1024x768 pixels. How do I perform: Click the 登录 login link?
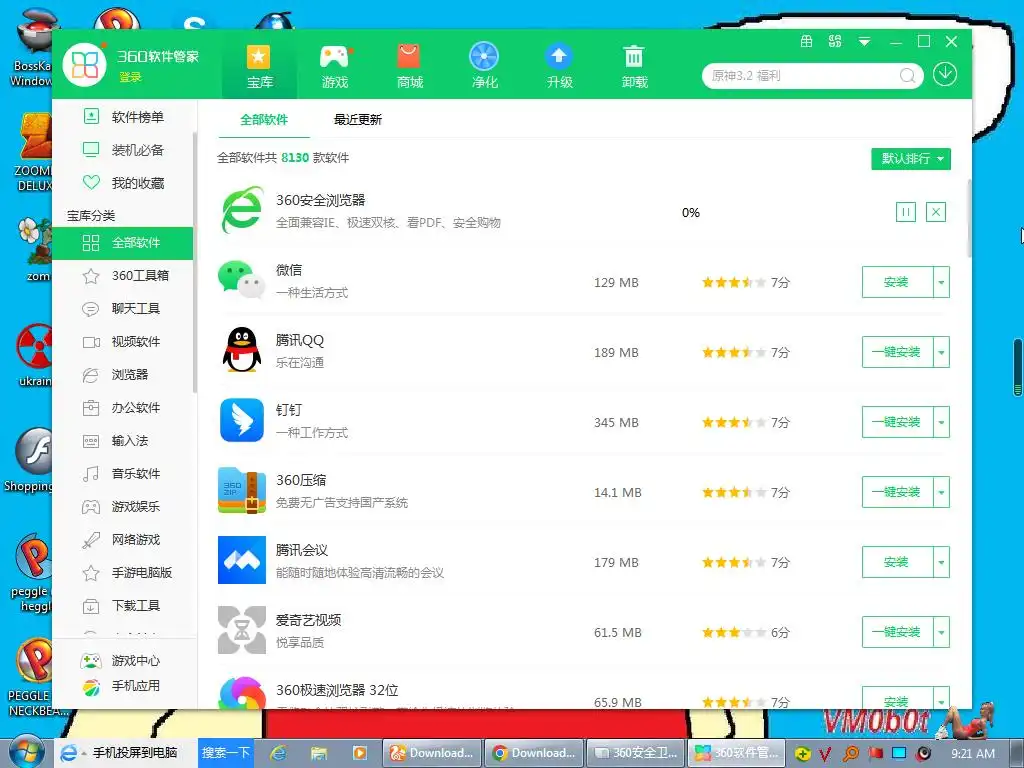130,77
